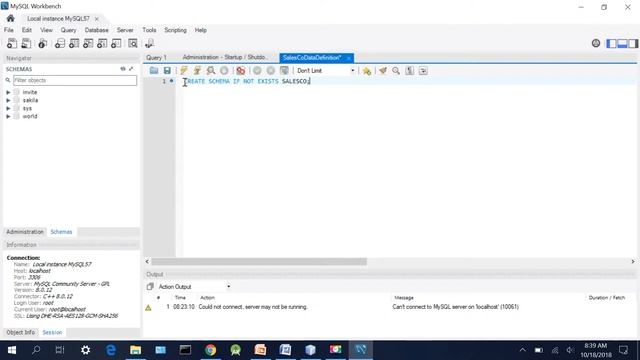Click the horizontal editor scrollbar thumb
The height and width of the screenshot is (360, 640).
259,262
